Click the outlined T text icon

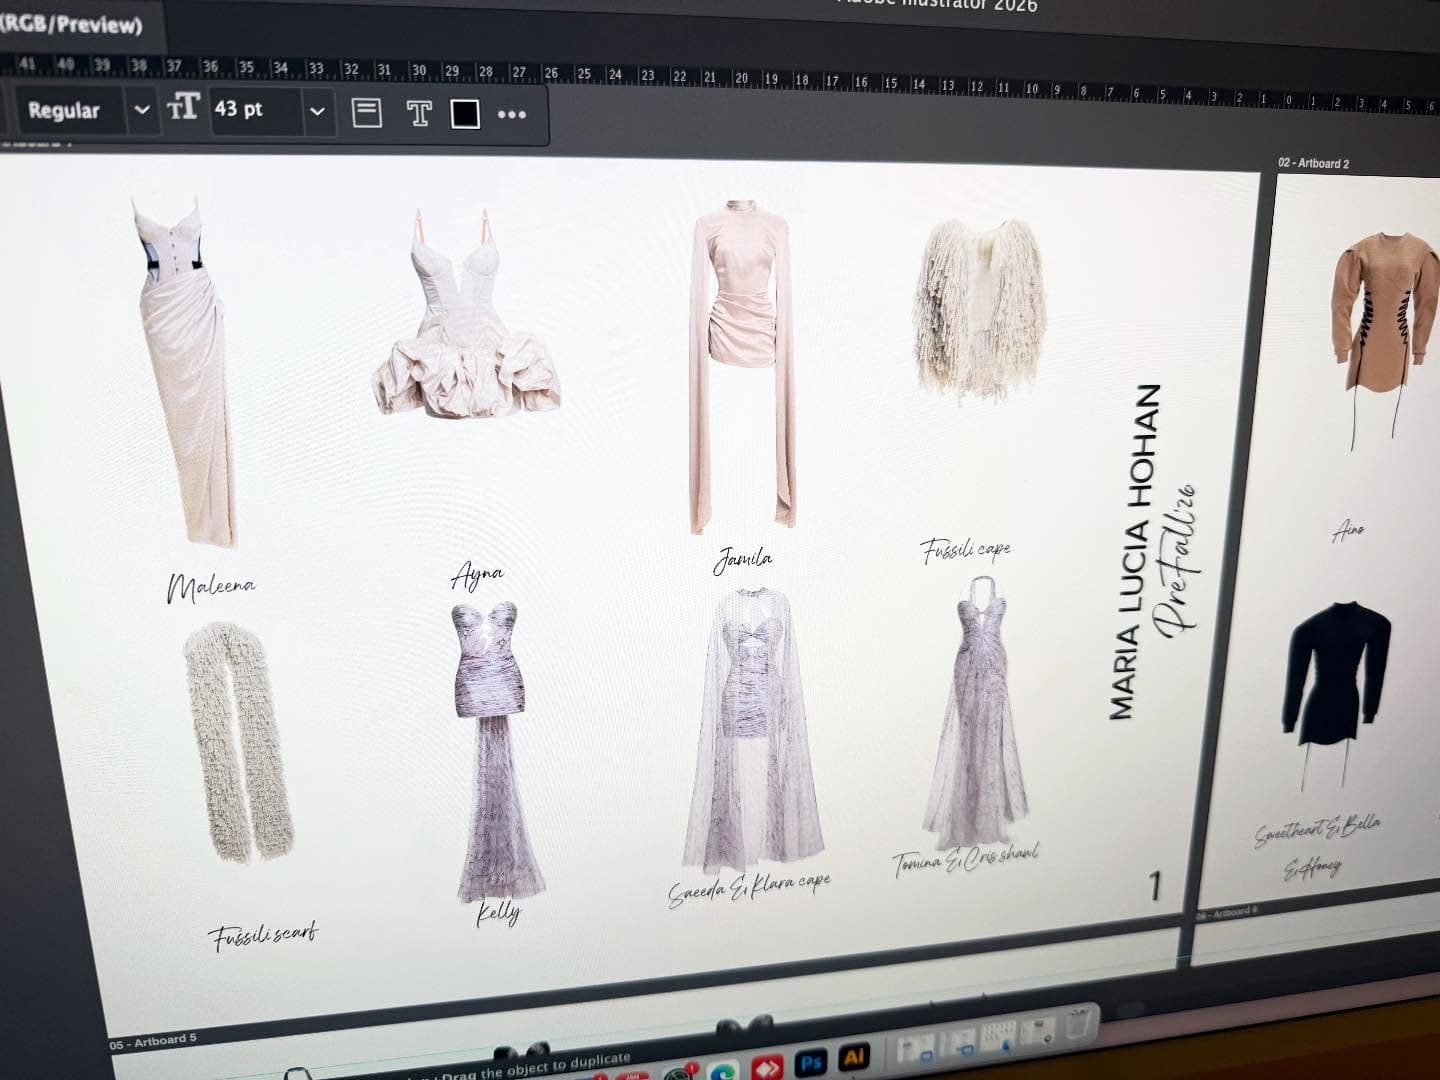(419, 114)
